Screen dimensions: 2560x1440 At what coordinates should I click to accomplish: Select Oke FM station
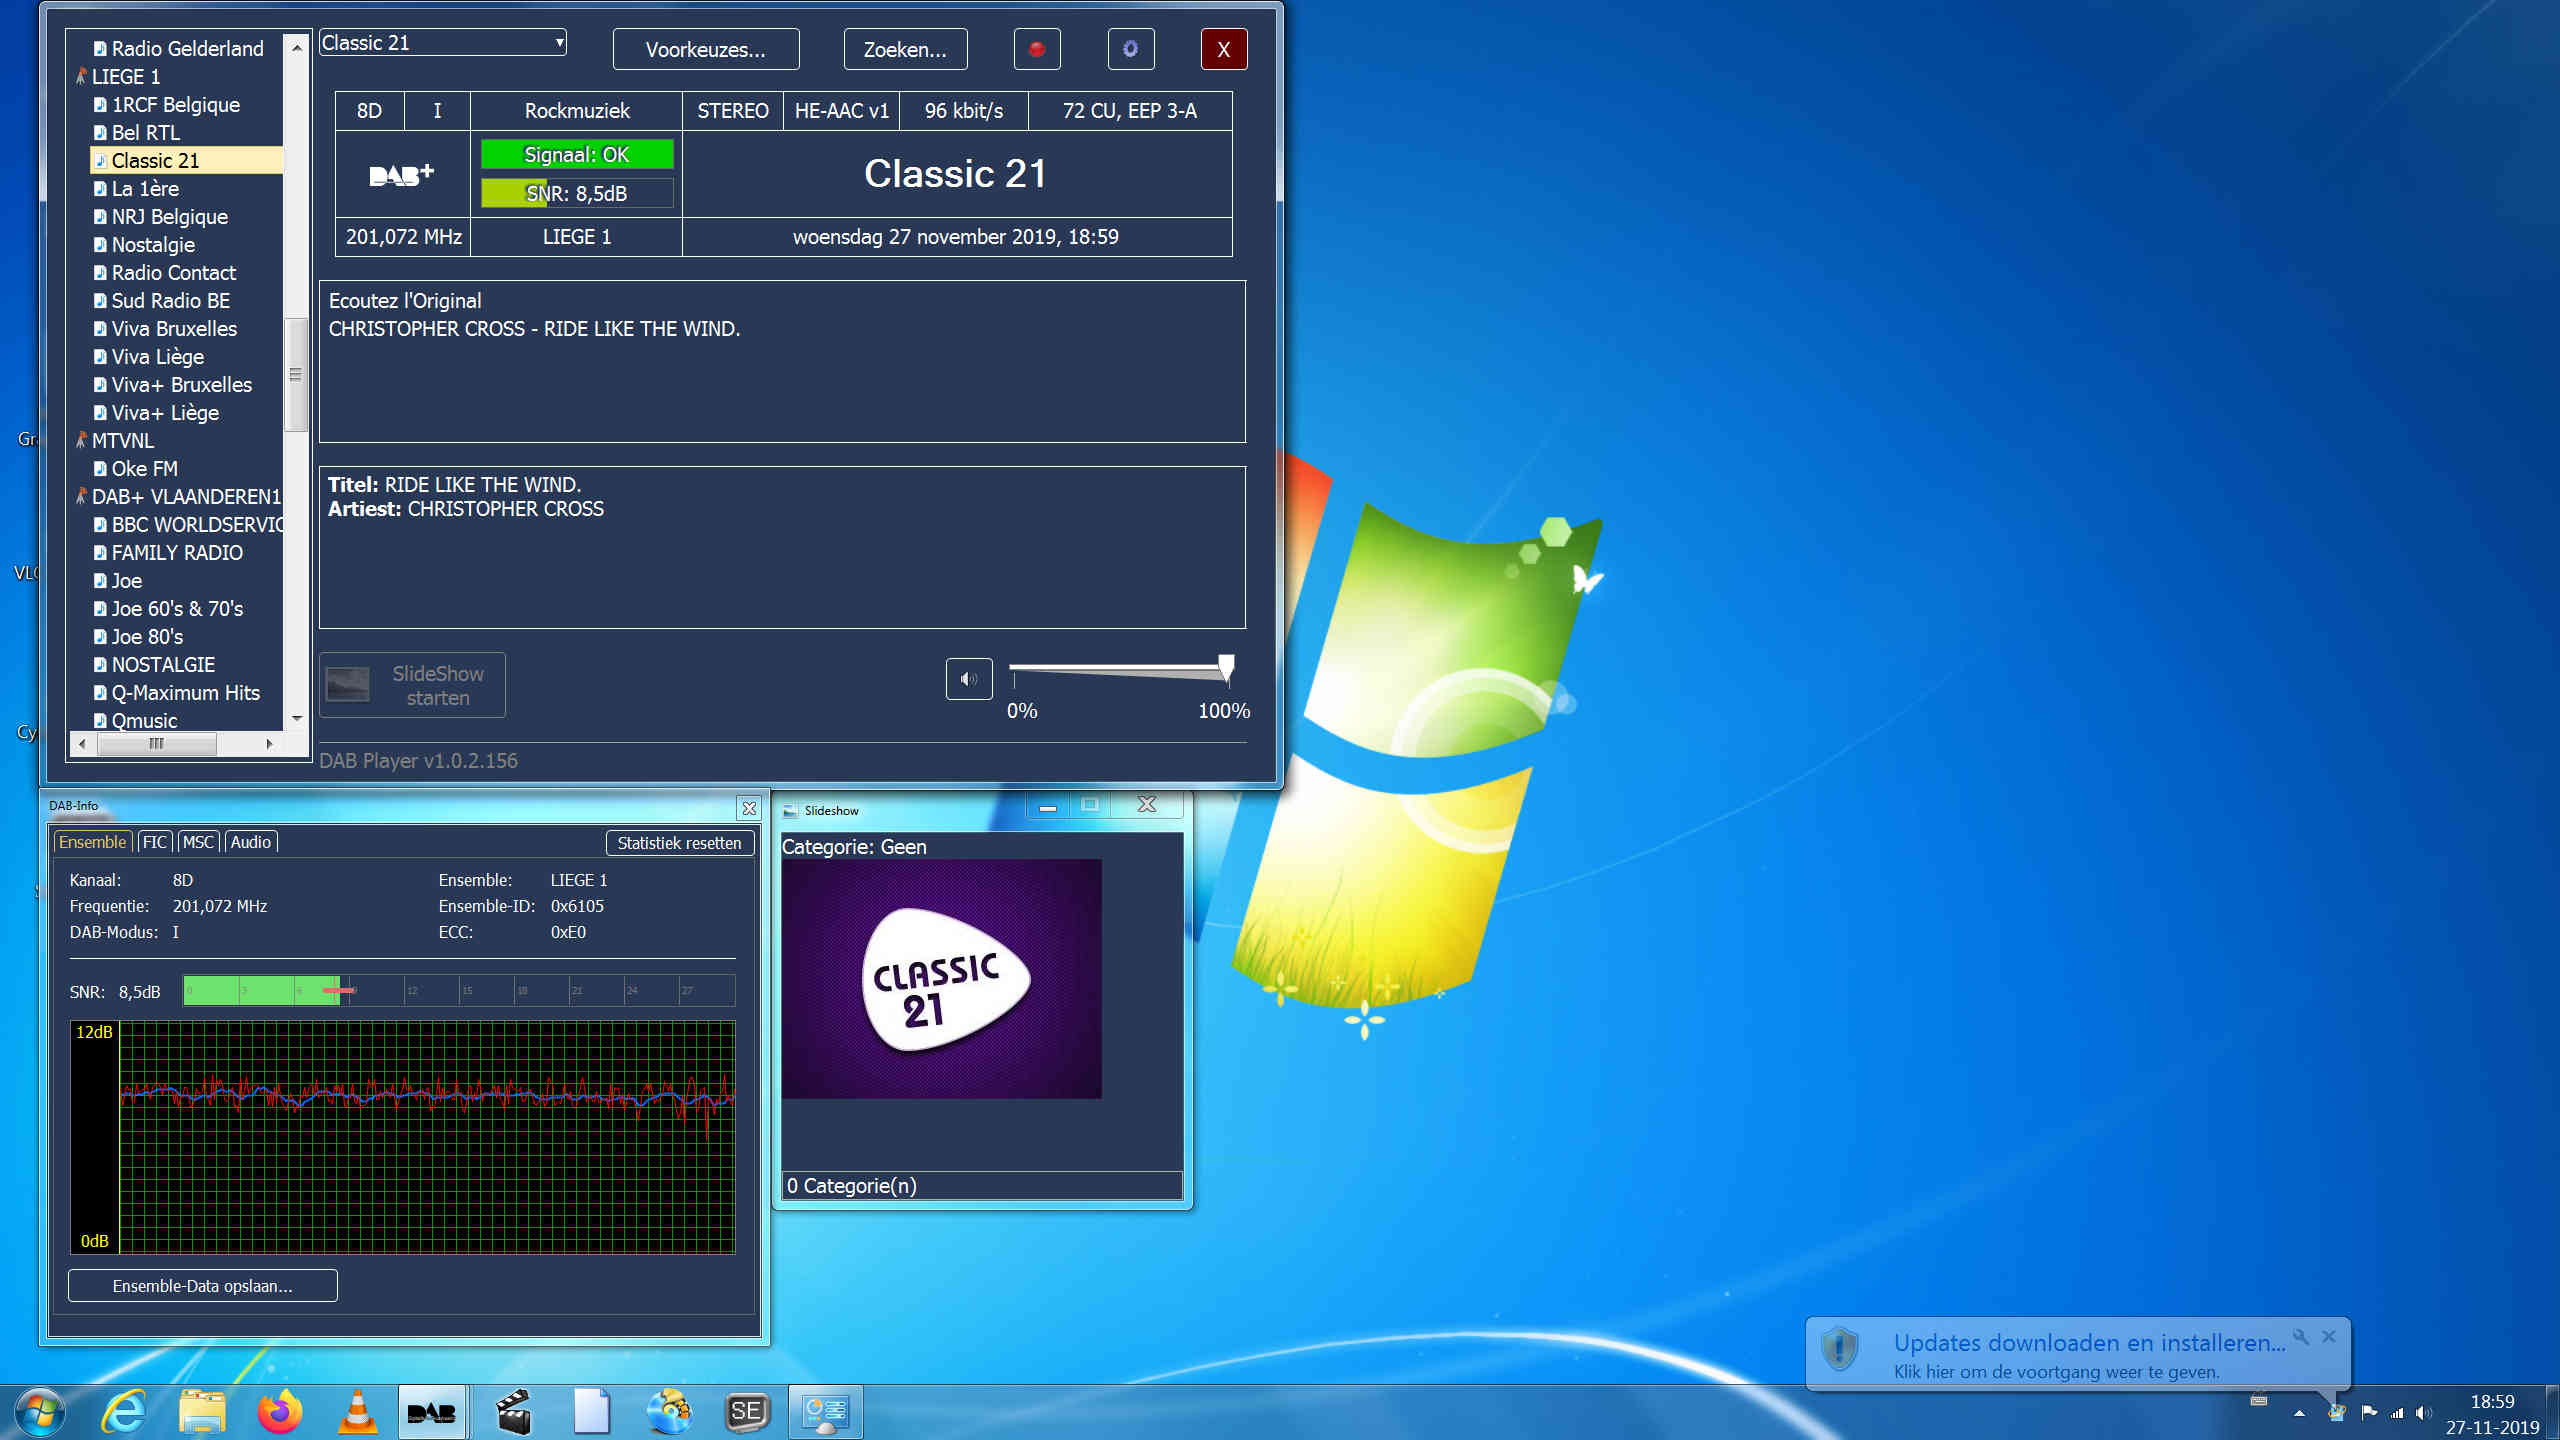144,468
